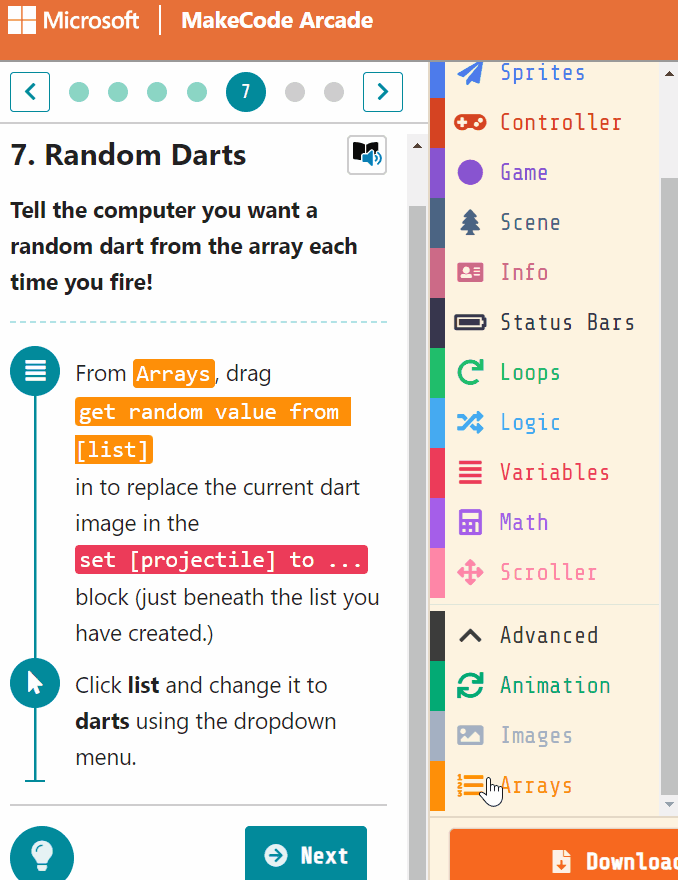Open the Scene blocks category
The image size is (678, 880).
click(530, 222)
